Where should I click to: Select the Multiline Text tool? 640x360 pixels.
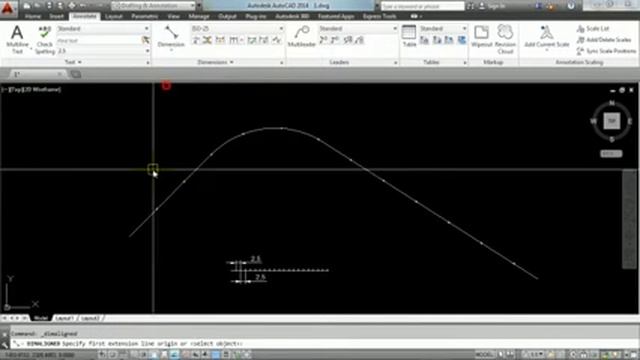17,39
